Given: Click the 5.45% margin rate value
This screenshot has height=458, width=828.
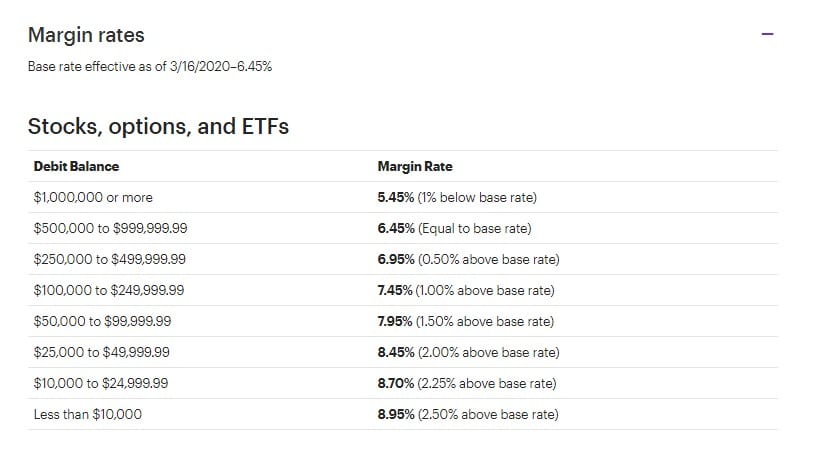Looking at the screenshot, I should [x=396, y=197].
